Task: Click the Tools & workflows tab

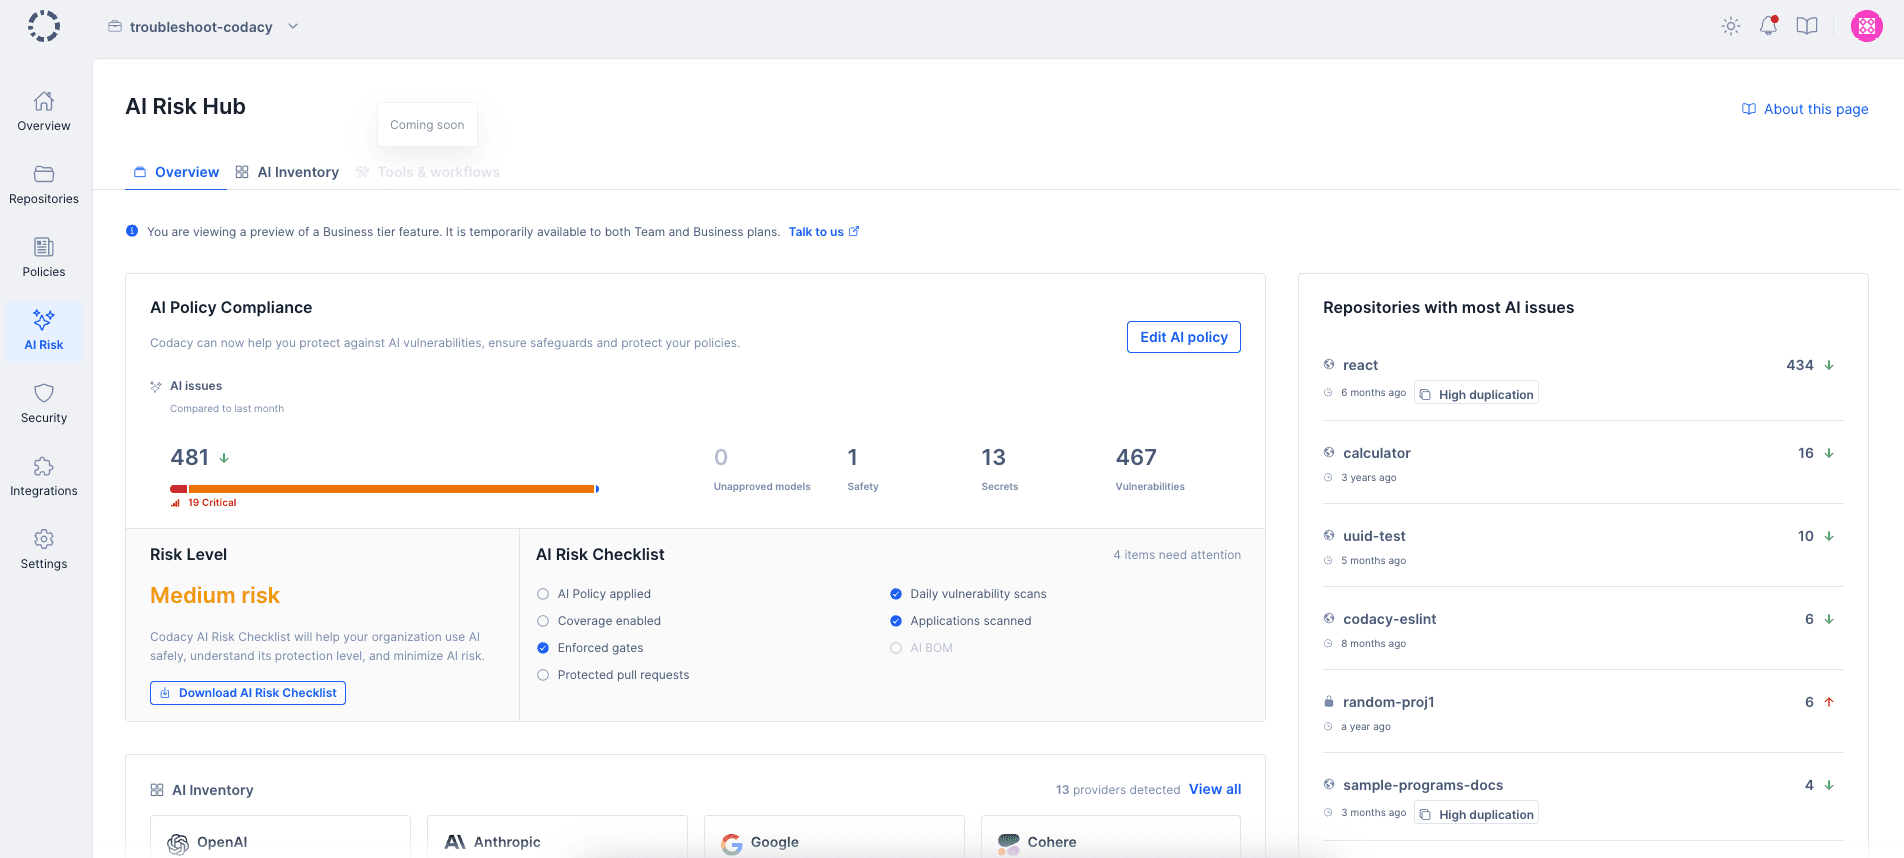Action: (x=428, y=172)
